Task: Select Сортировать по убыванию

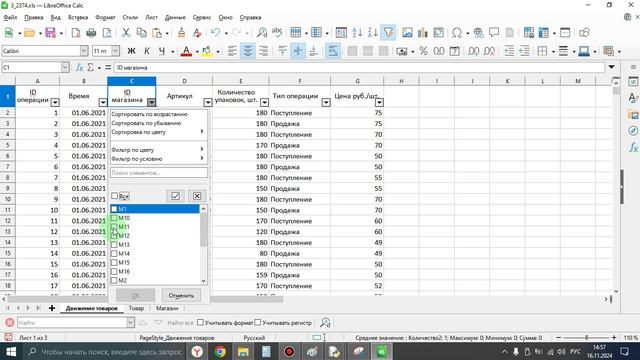Action: click(146, 123)
